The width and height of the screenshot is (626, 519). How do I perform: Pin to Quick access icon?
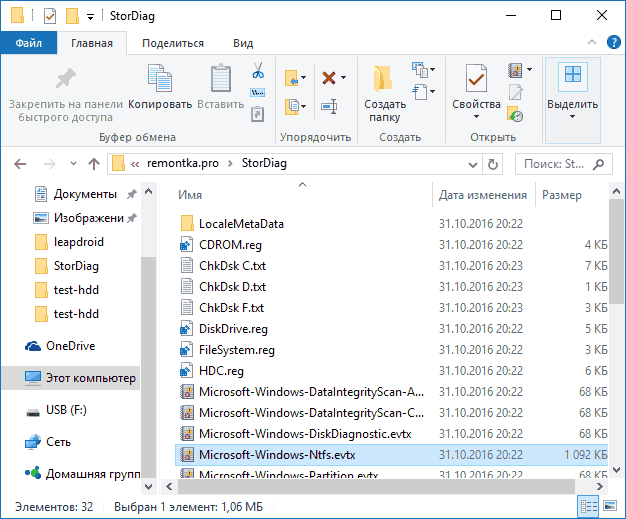(66, 78)
